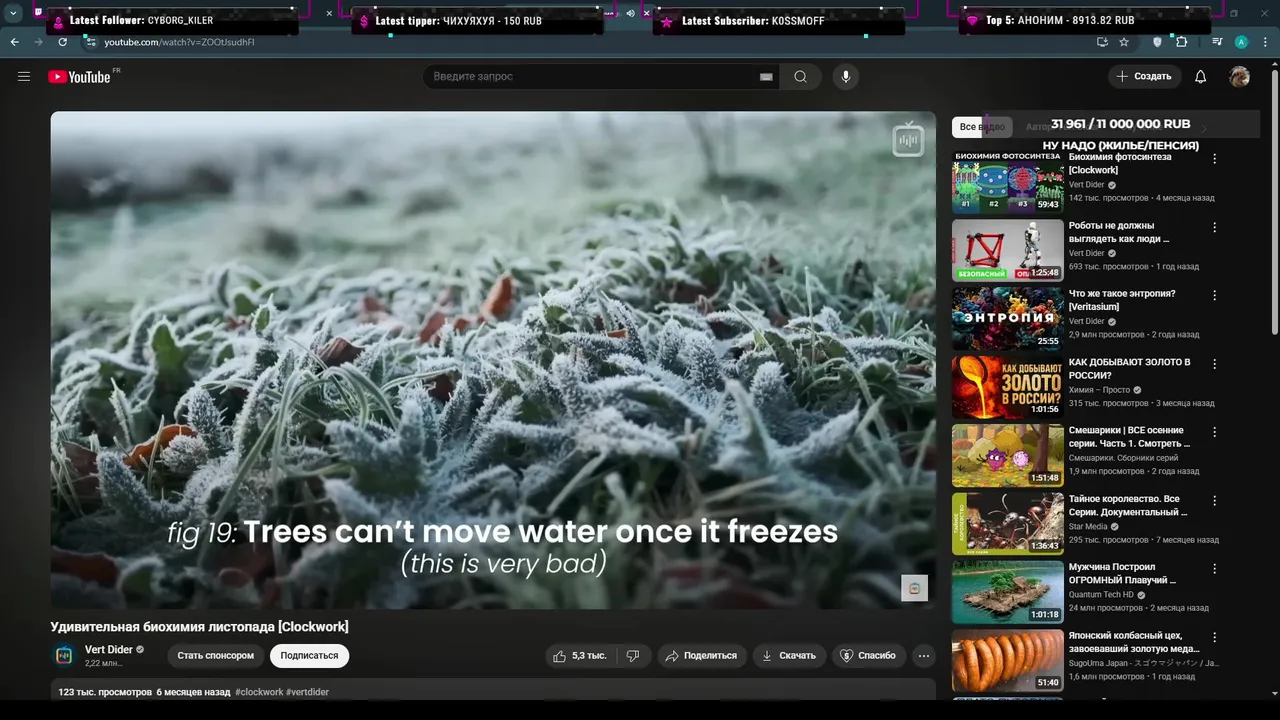Click the channel watermark in the video corner
This screenshot has height=720, width=1280.
(914, 588)
